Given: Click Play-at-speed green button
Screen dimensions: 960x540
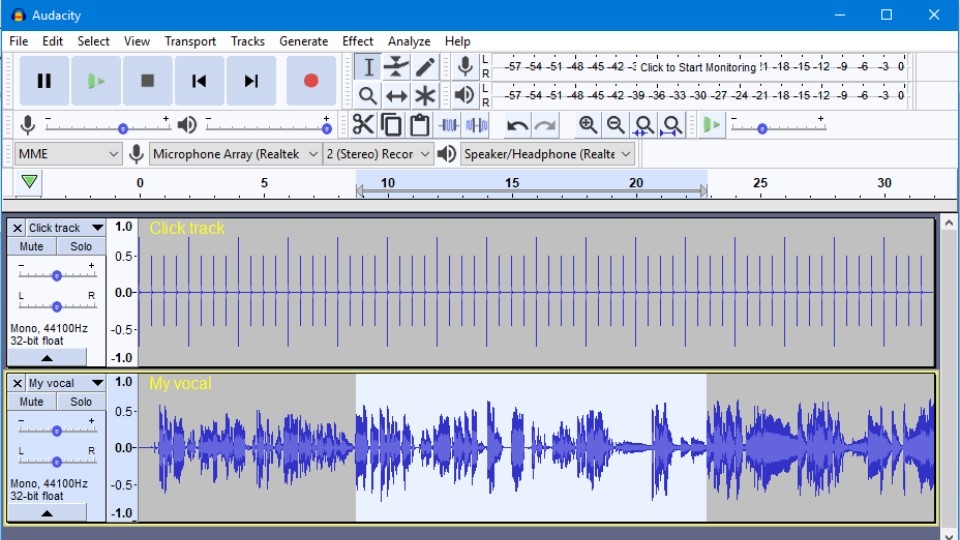Looking at the screenshot, I should coord(711,126).
